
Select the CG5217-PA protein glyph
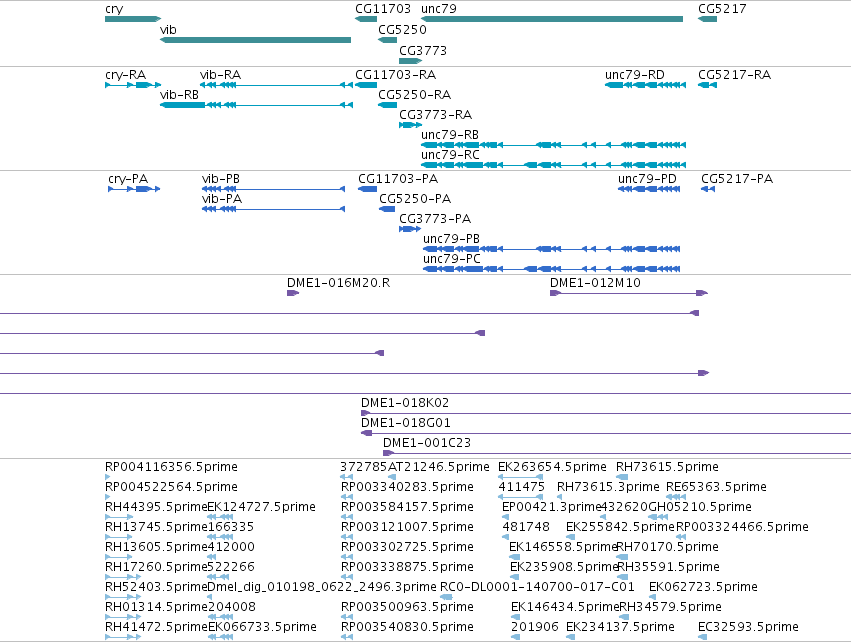pyautogui.click(x=708, y=189)
